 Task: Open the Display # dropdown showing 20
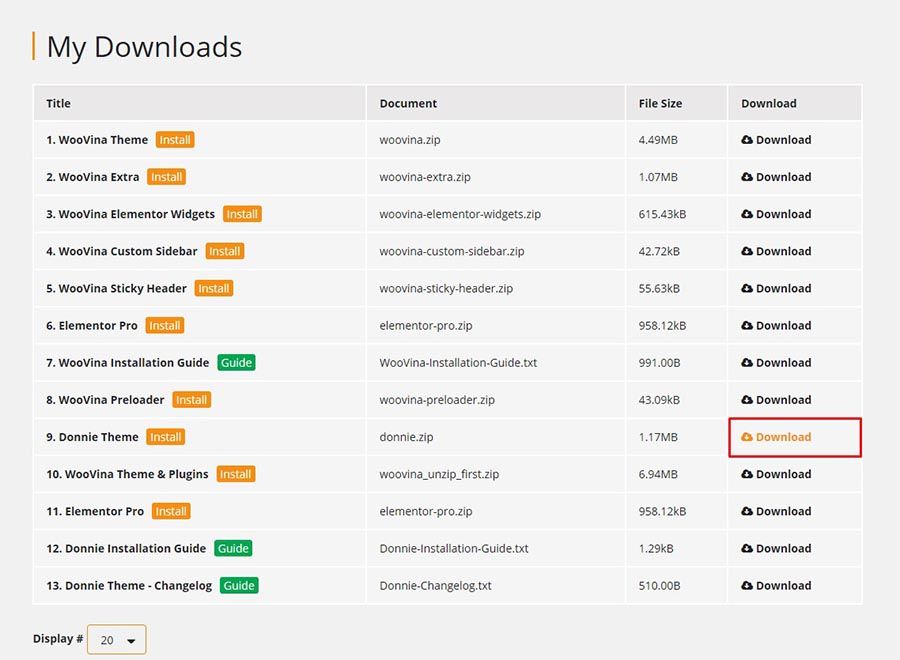click(117, 639)
